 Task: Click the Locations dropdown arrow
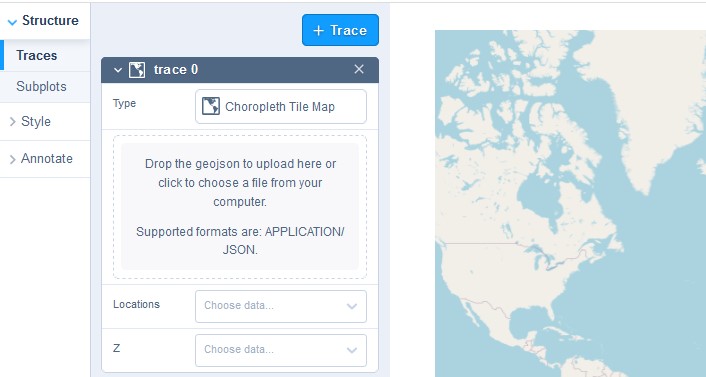pos(352,306)
